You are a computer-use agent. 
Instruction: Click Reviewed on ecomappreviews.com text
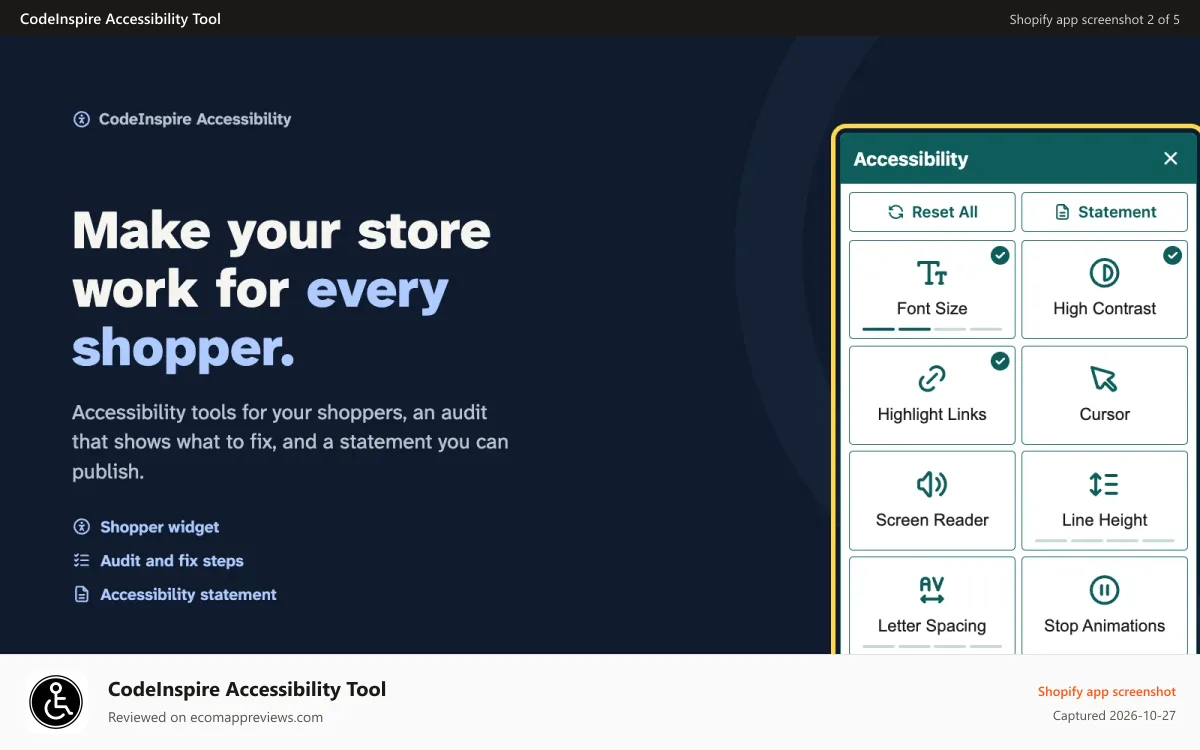[215, 717]
